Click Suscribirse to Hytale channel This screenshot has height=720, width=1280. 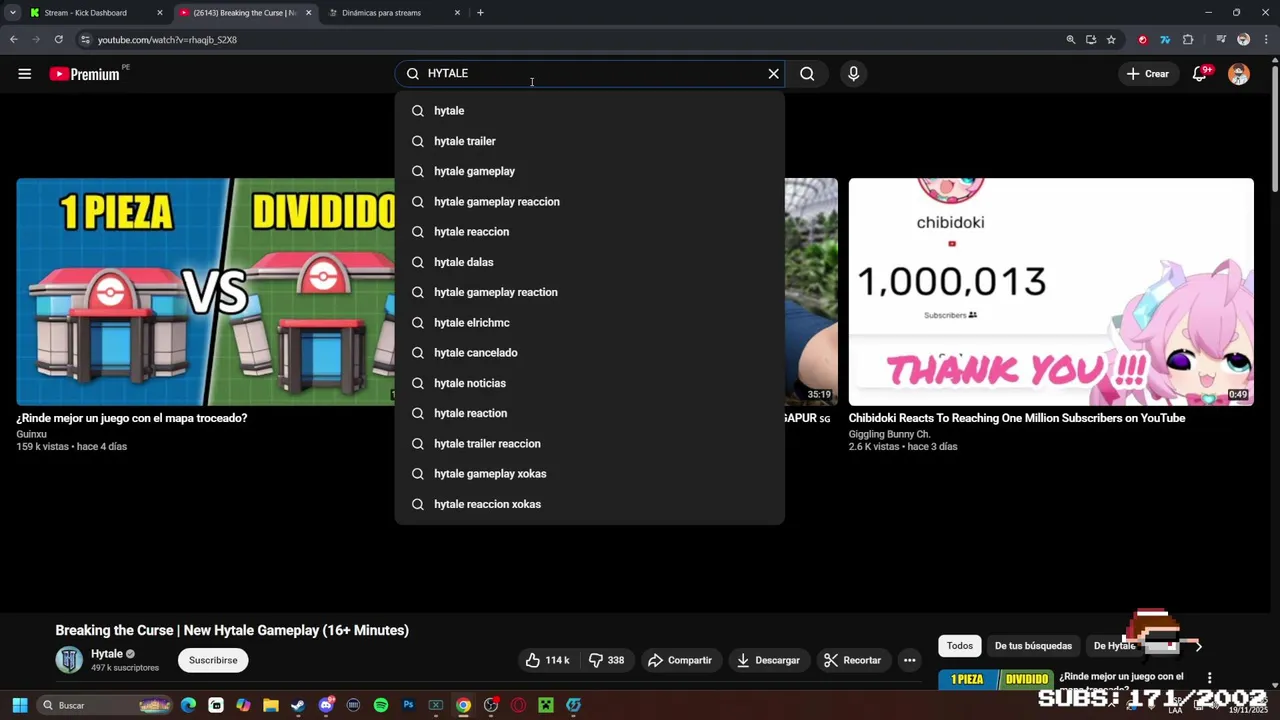213,660
